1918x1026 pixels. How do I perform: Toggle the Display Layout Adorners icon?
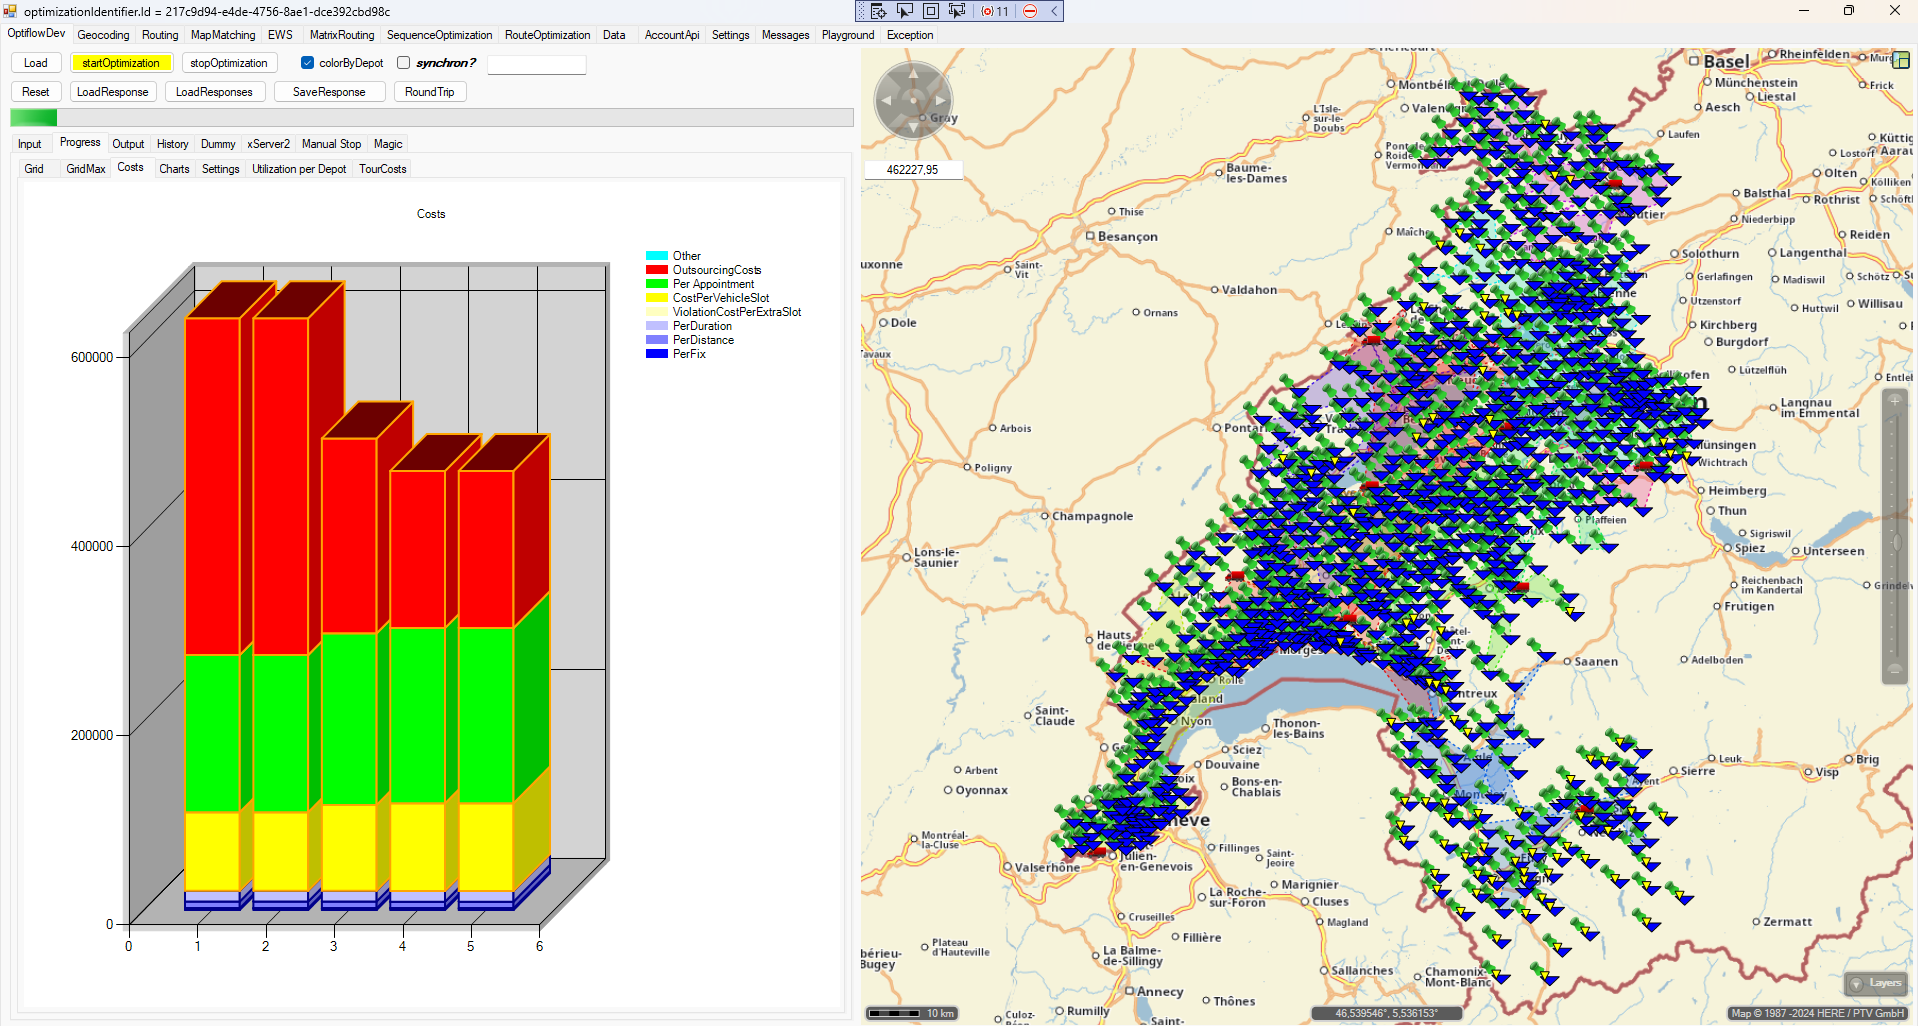(x=930, y=11)
